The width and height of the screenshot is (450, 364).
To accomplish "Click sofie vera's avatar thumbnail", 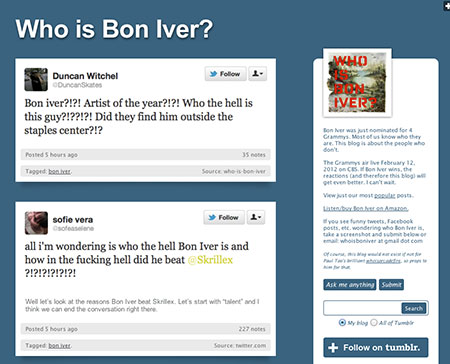I will [x=36, y=223].
